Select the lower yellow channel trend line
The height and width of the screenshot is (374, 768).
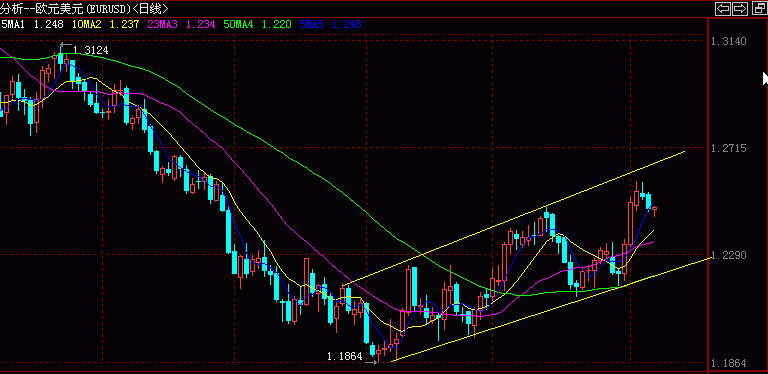coord(551,309)
